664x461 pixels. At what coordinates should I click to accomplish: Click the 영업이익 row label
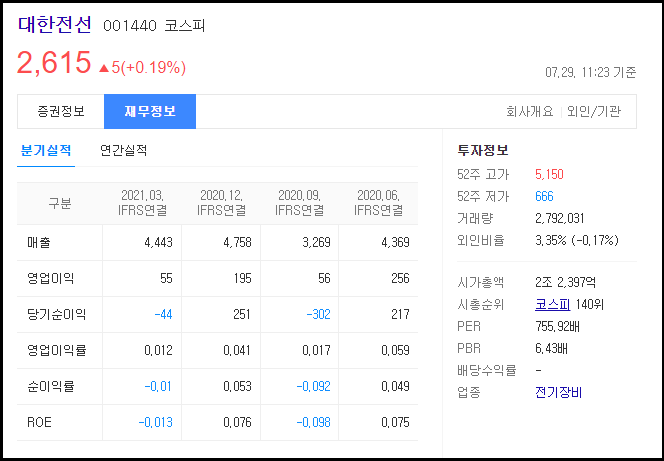50,279
